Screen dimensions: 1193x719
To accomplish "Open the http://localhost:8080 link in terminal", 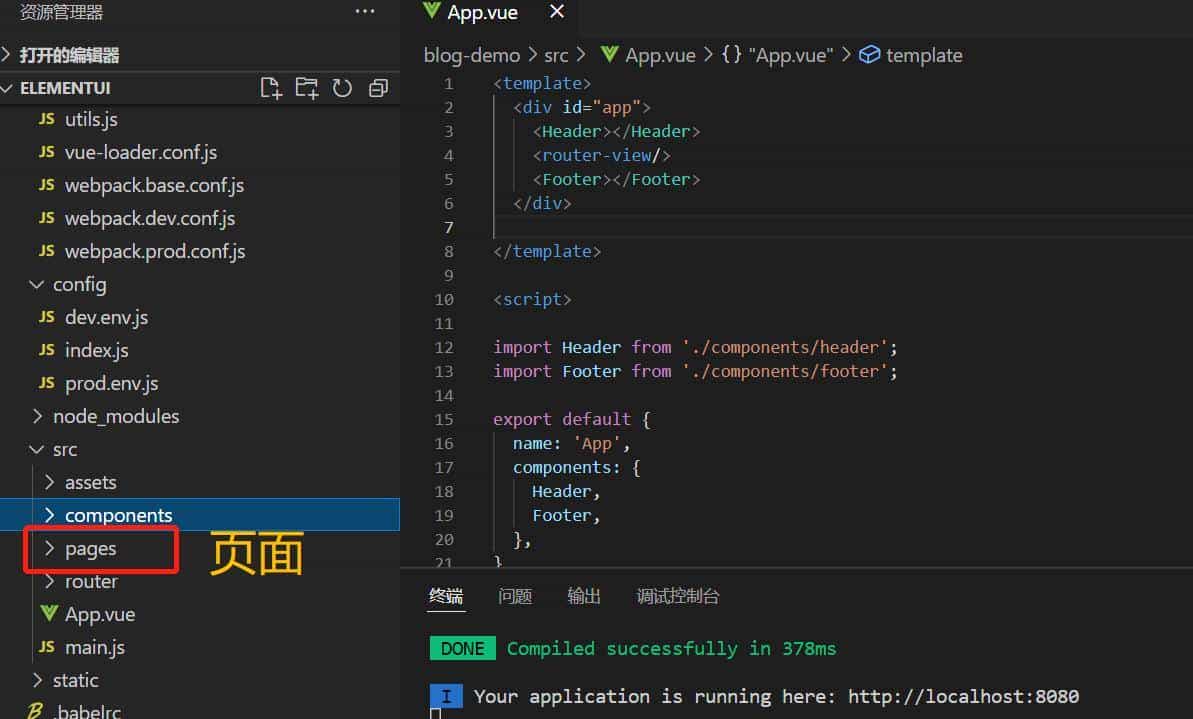I will [963, 696].
